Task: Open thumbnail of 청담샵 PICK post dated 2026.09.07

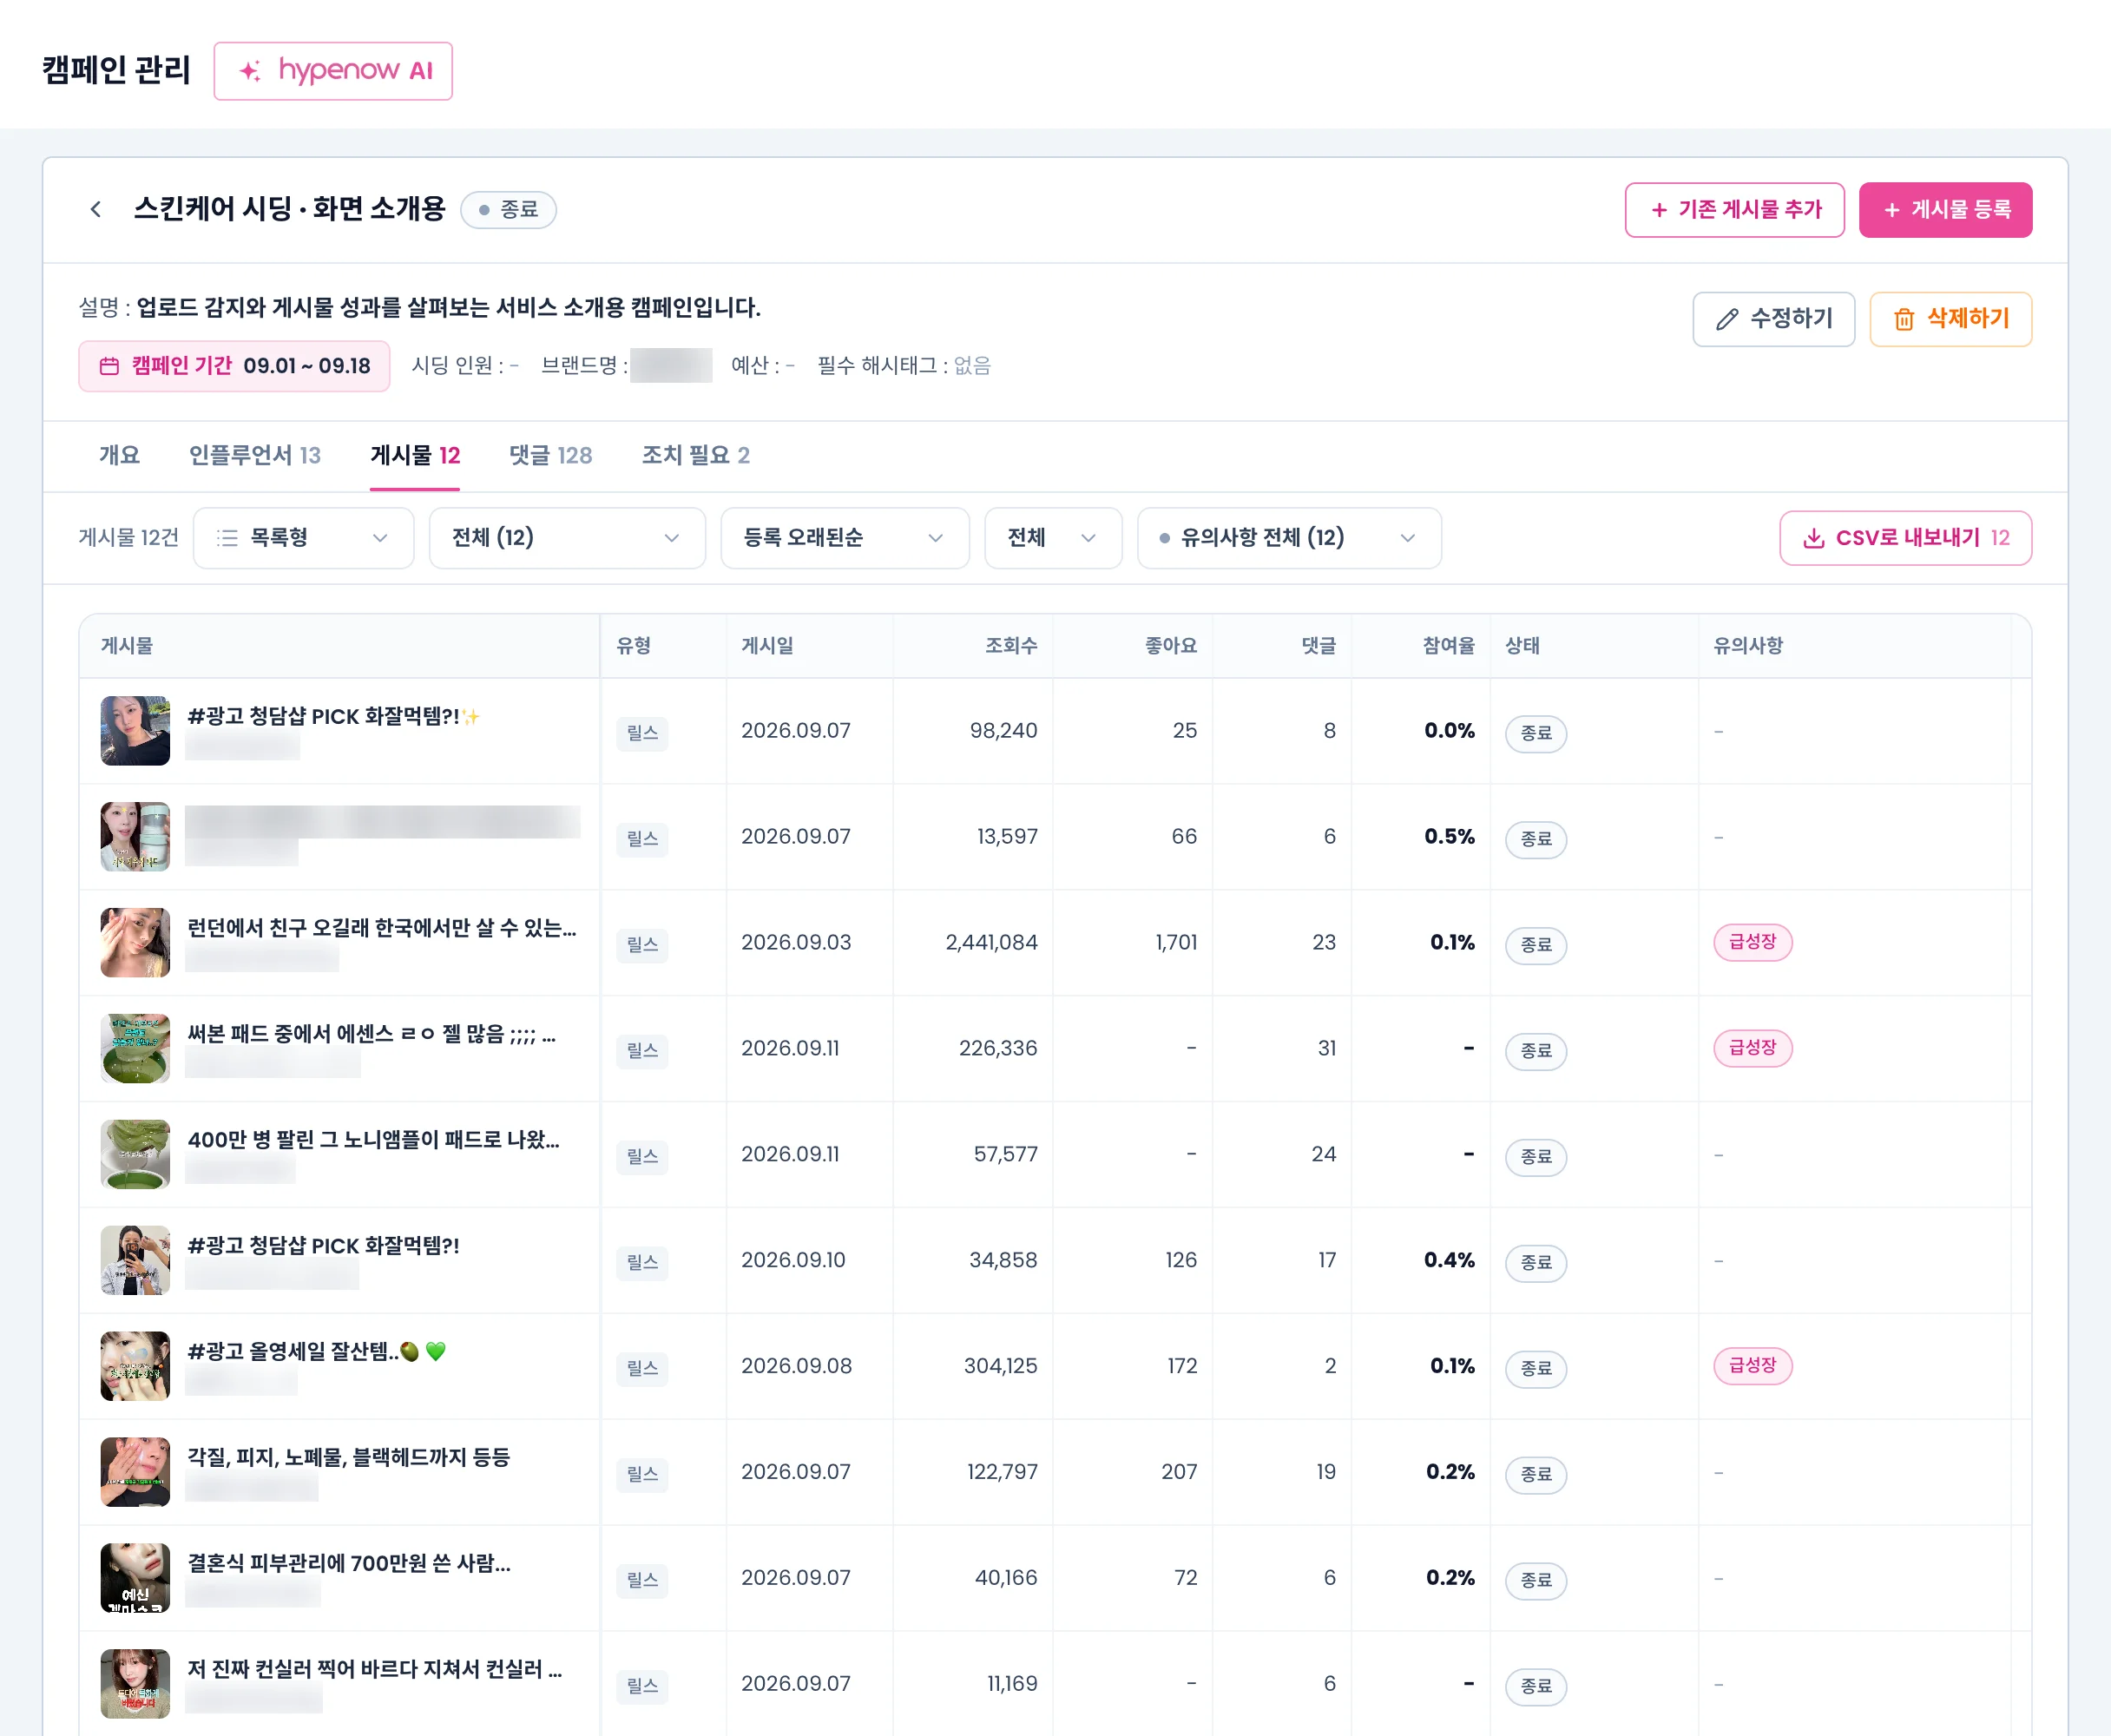Action: [x=135, y=731]
